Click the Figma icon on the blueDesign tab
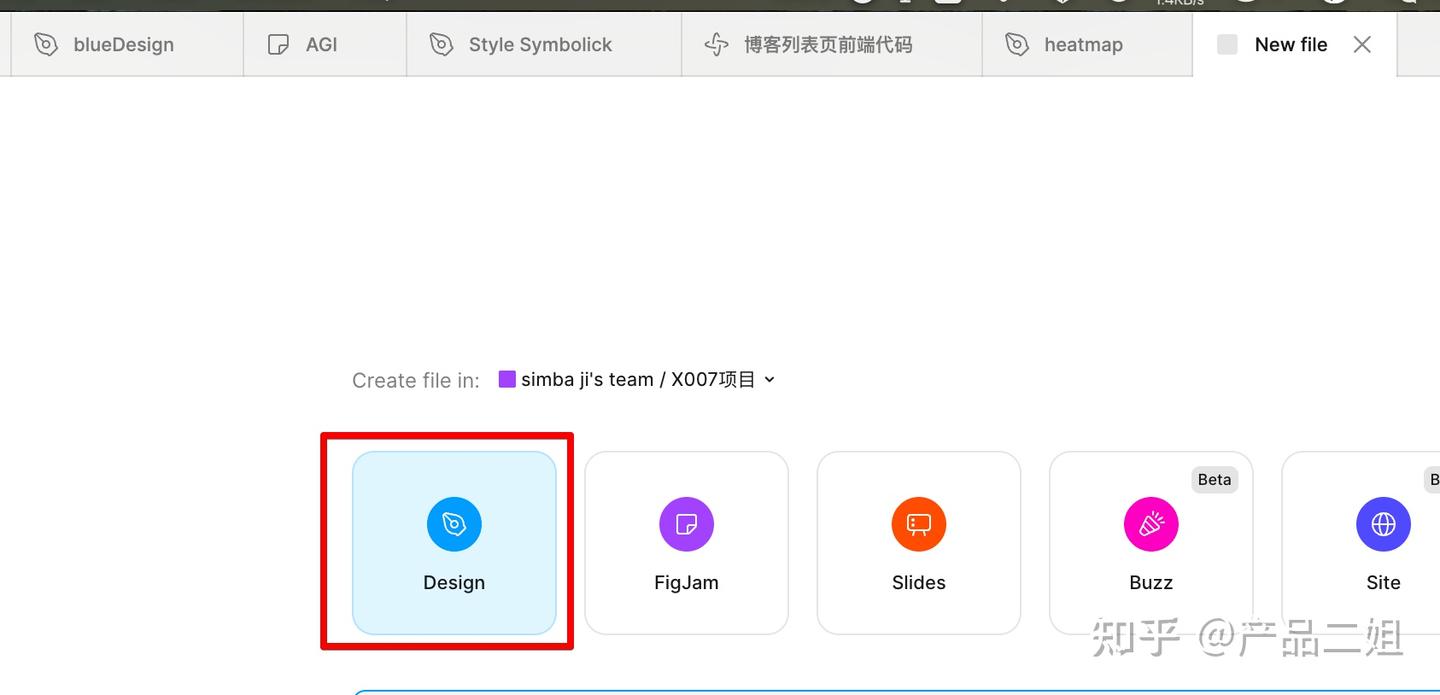The height and width of the screenshot is (695, 1440). pos(45,44)
